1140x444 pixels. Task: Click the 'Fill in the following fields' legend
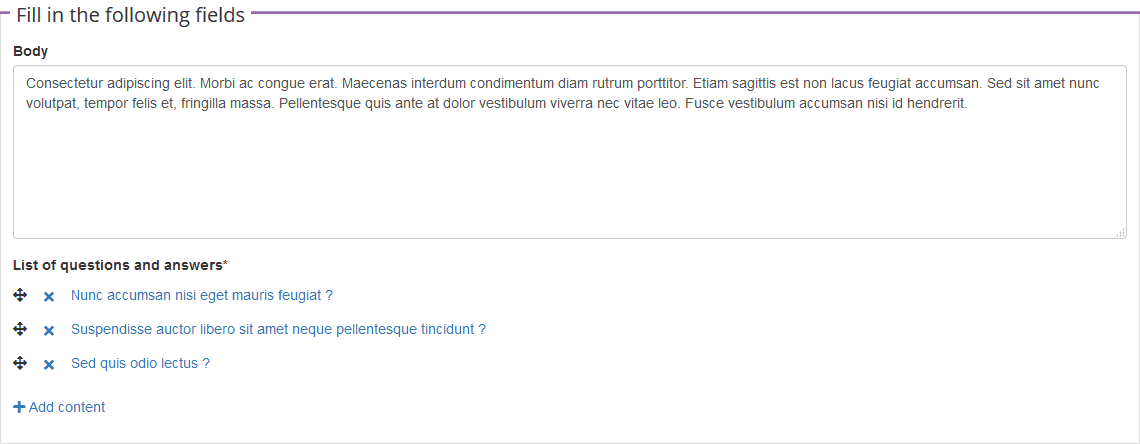[x=130, y=16]
